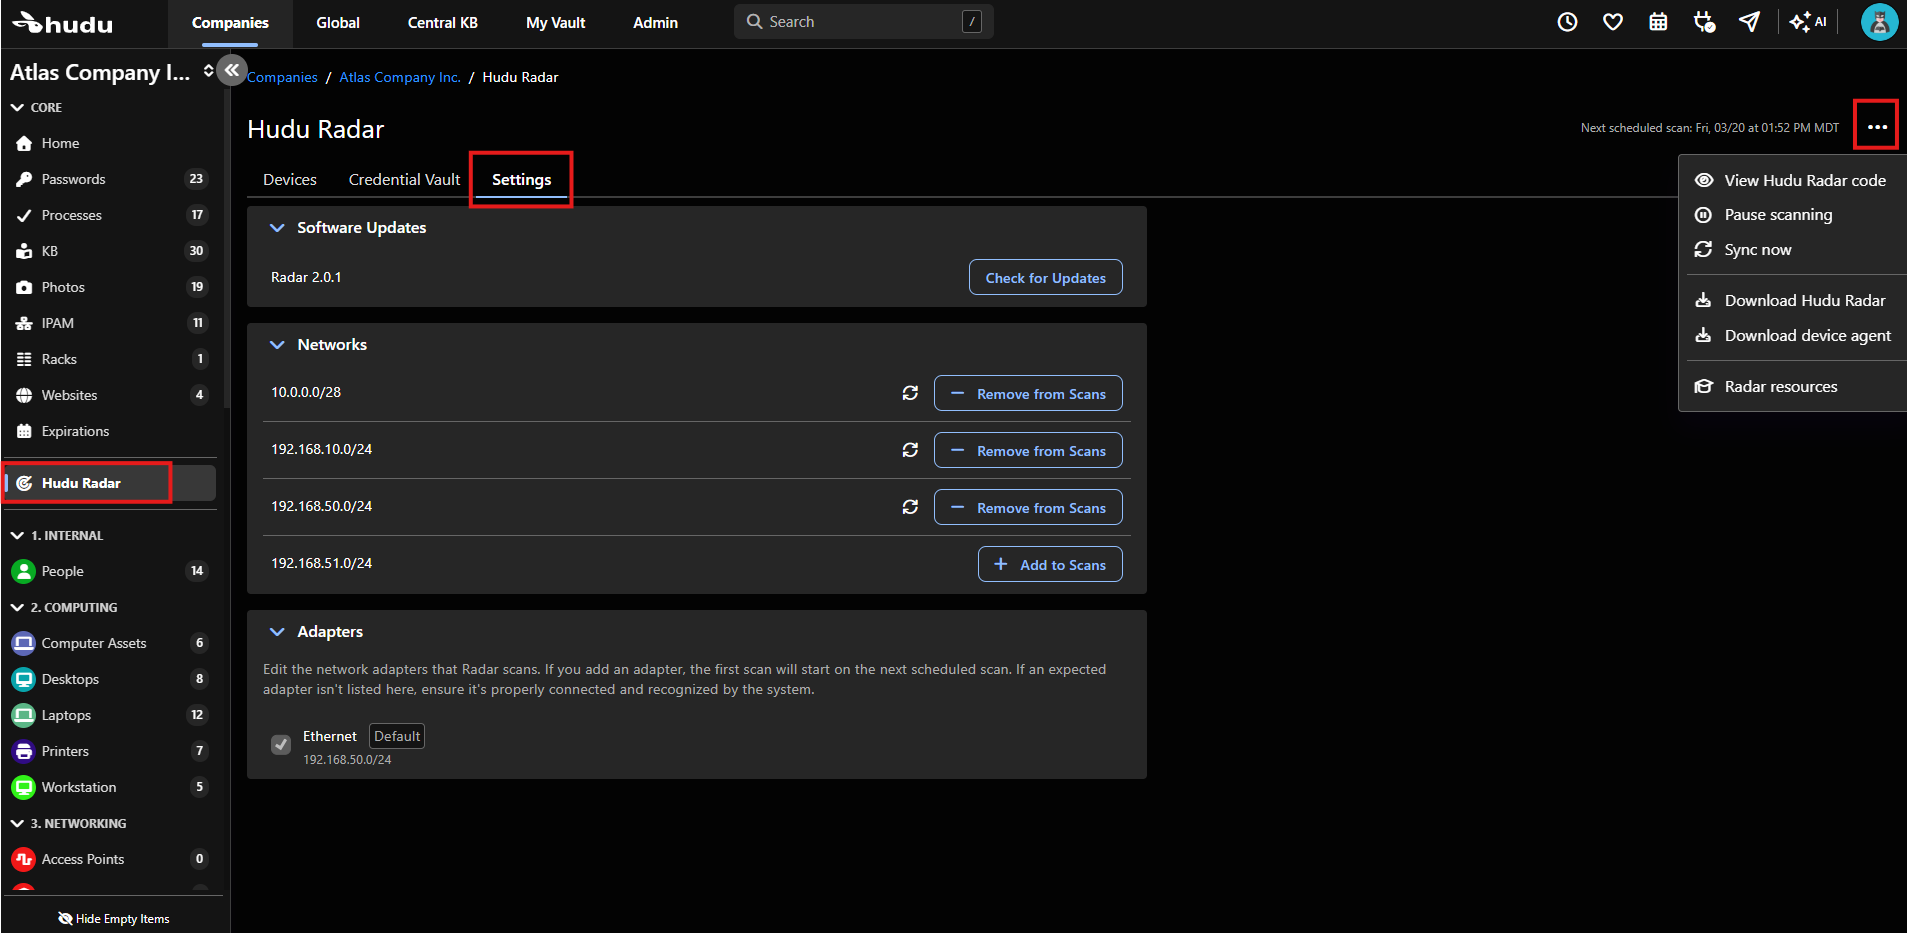Open Websites in the sidebar
The image size is (1907, 933).
(x=110, y=395)
